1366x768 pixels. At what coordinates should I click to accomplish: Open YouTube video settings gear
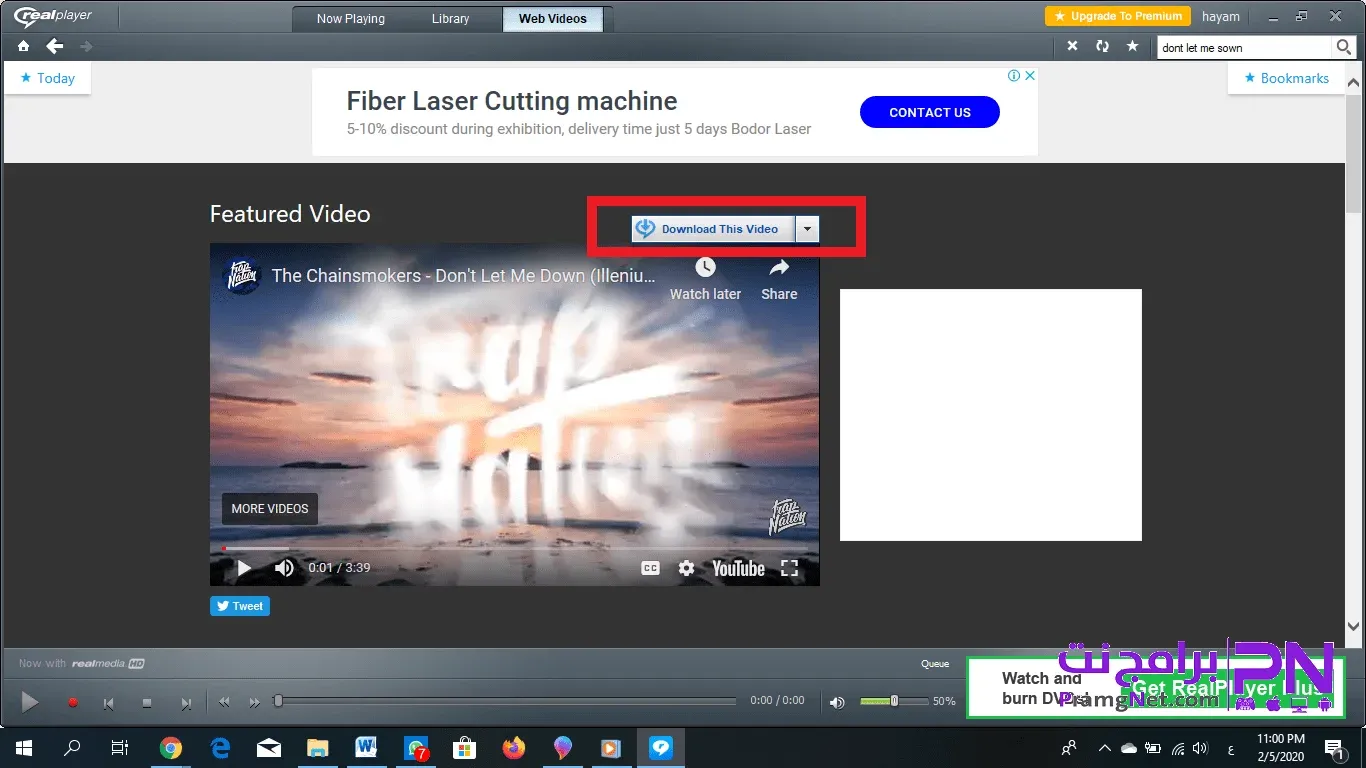686,568
